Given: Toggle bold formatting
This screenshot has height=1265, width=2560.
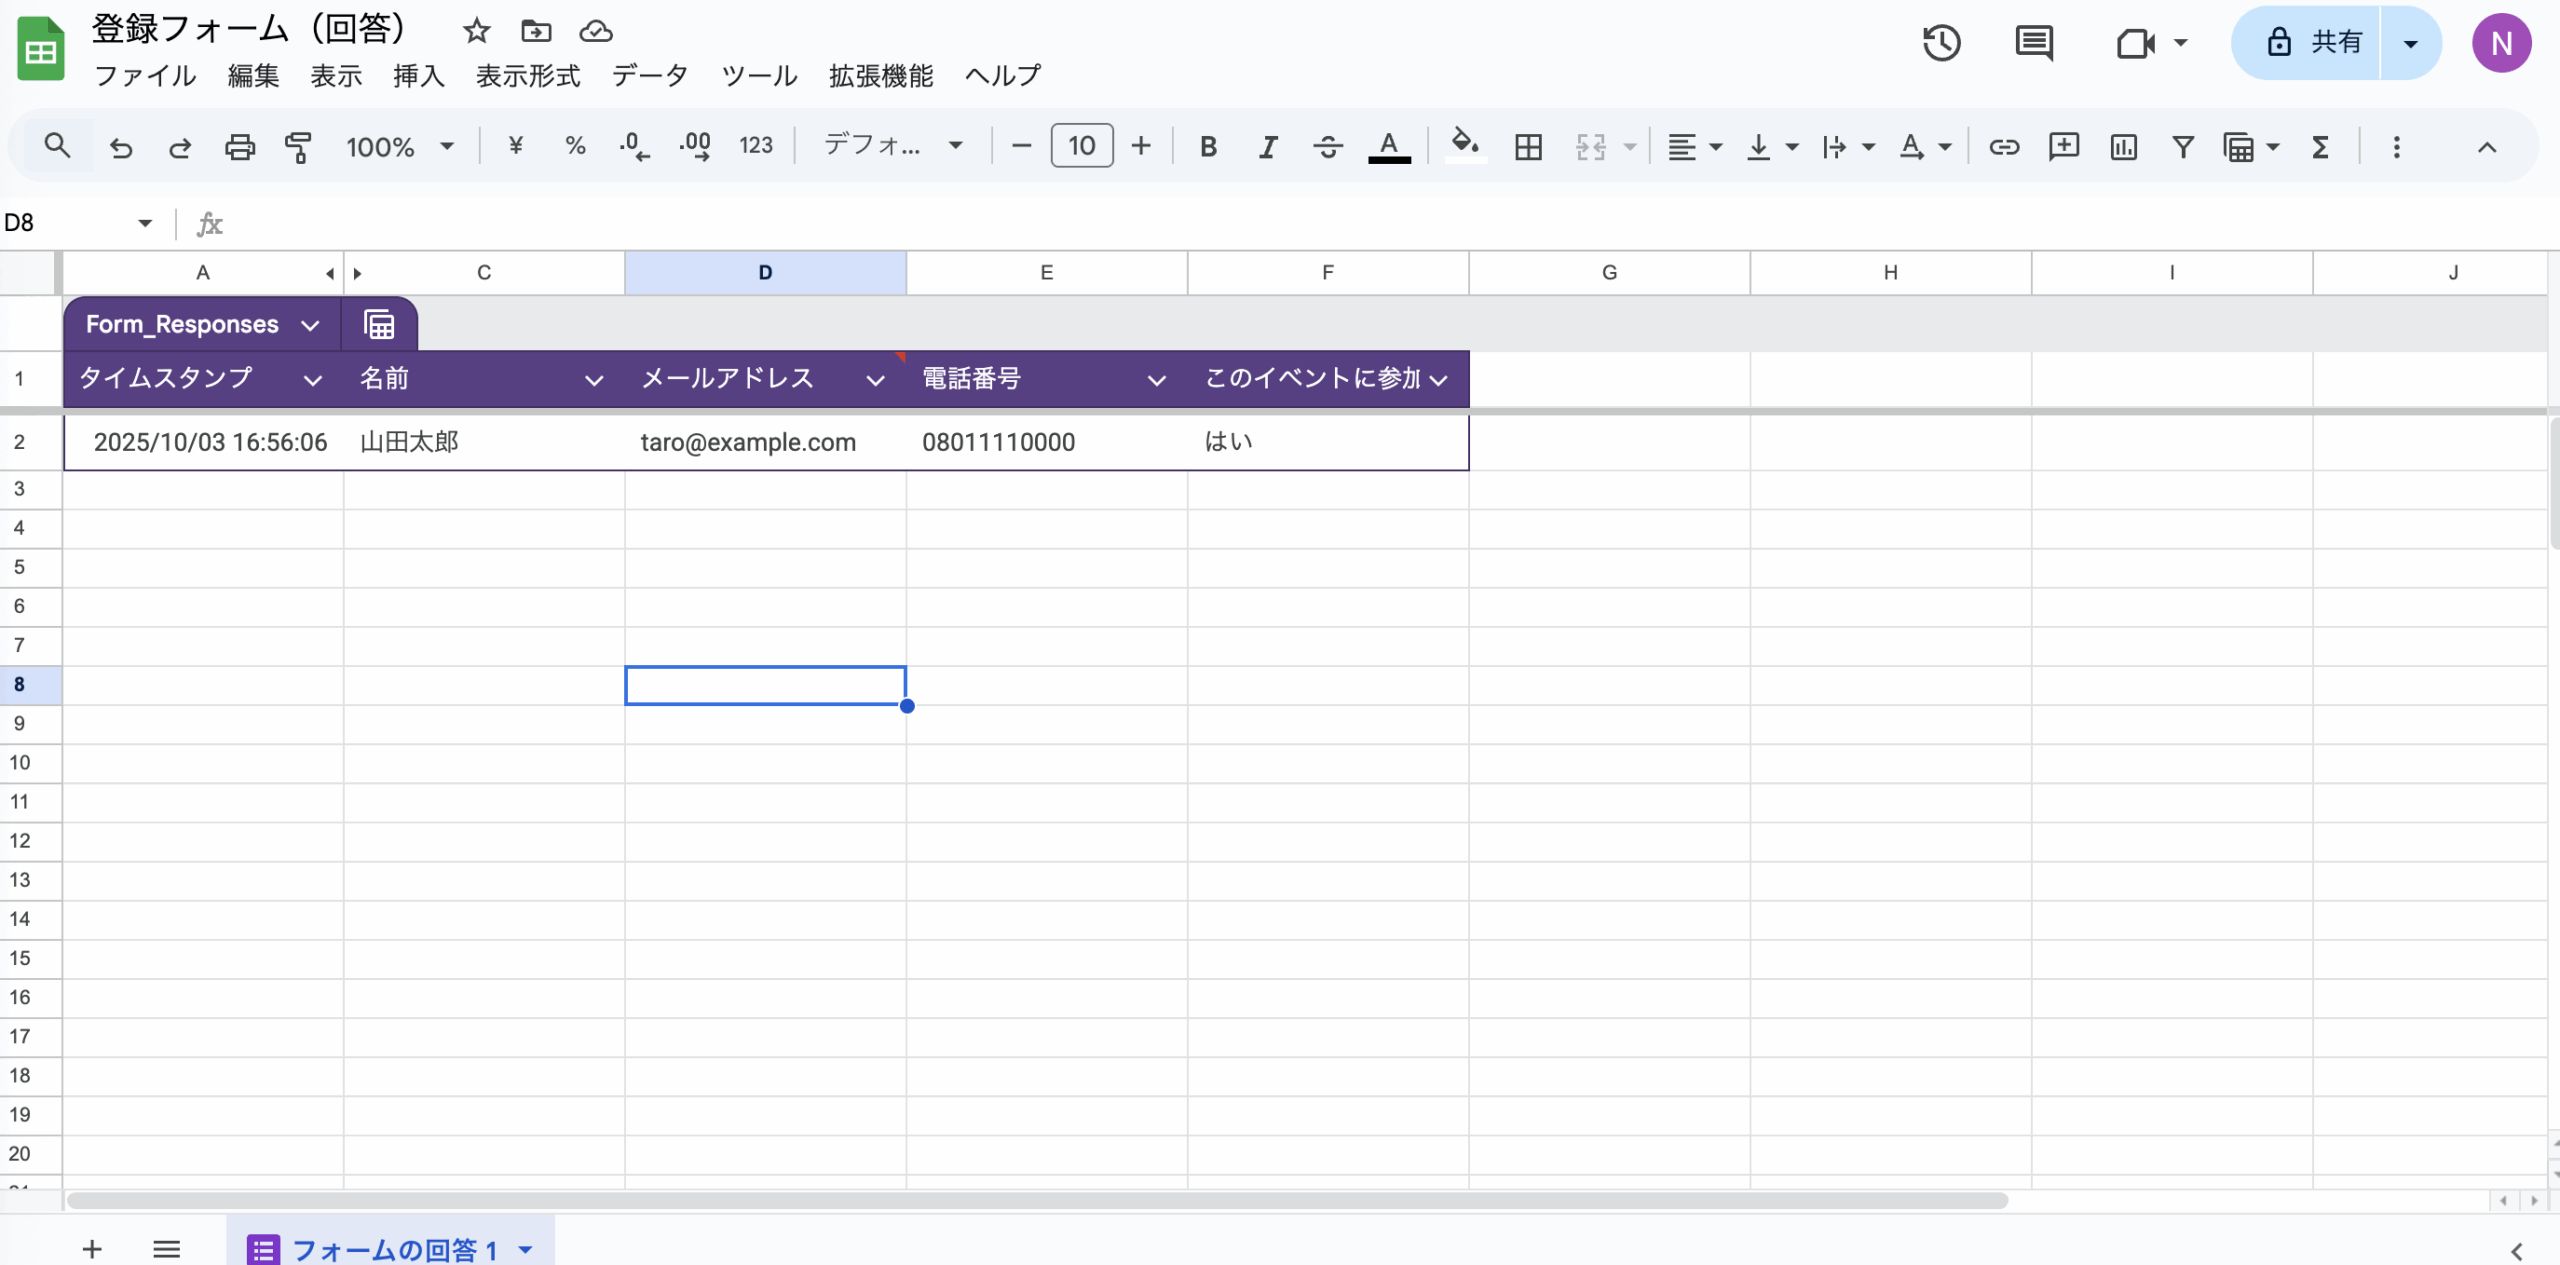Looking at the screenshot, I should click(x=1208, y=147).
